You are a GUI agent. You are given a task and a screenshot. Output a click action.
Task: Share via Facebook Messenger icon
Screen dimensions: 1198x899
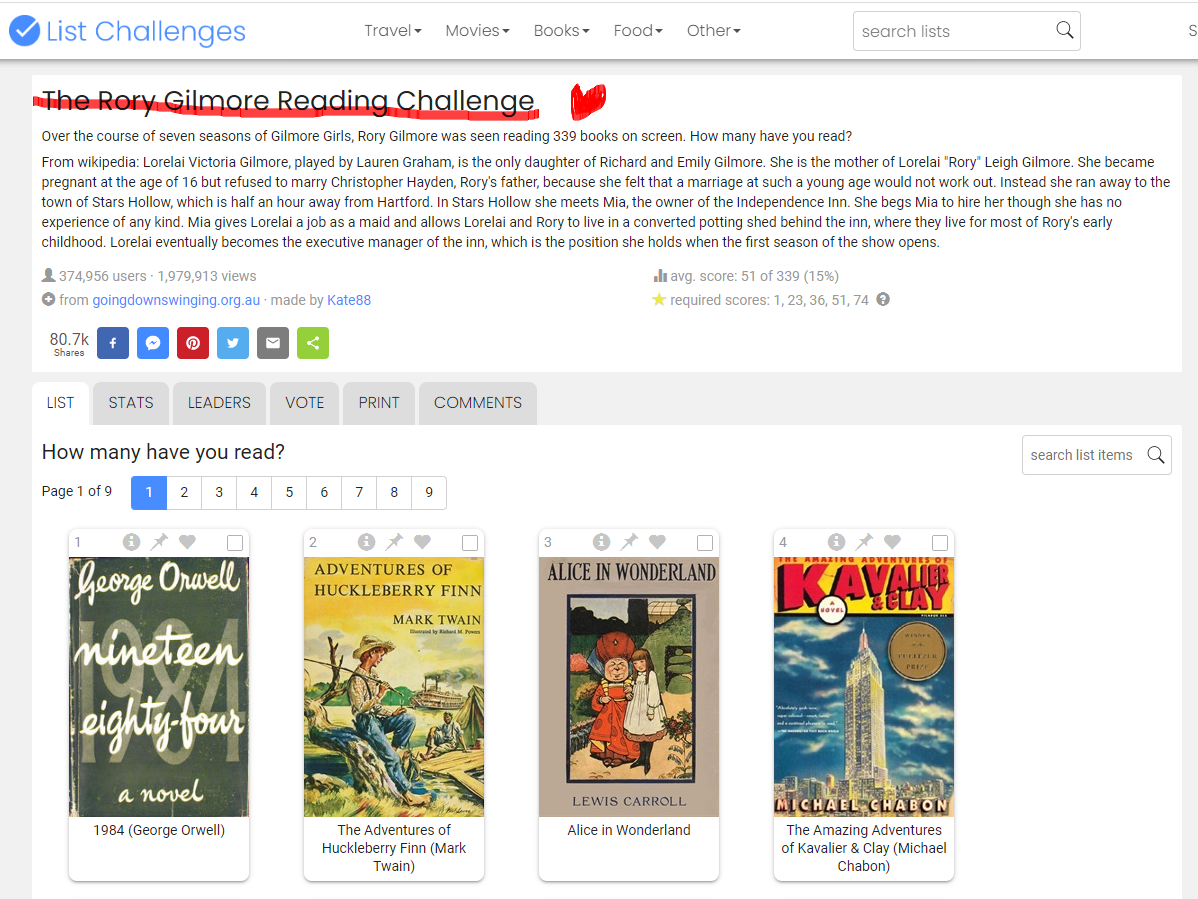tap(153, 343)
